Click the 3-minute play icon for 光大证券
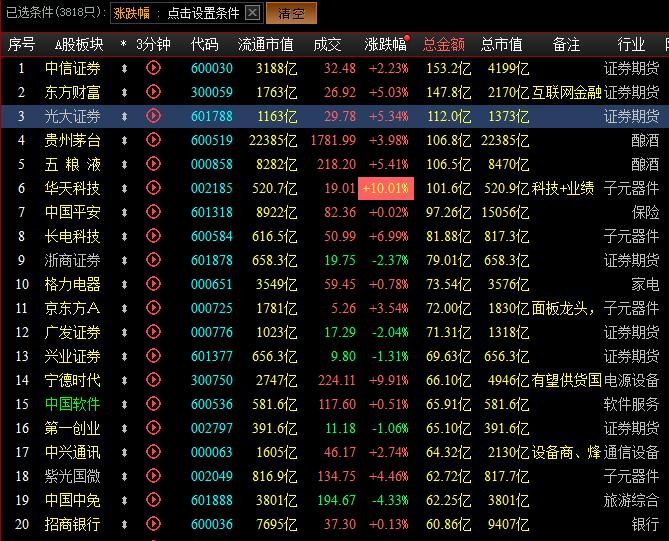Image resolution: width=669 pixels, height=541 pixels. 153,116
